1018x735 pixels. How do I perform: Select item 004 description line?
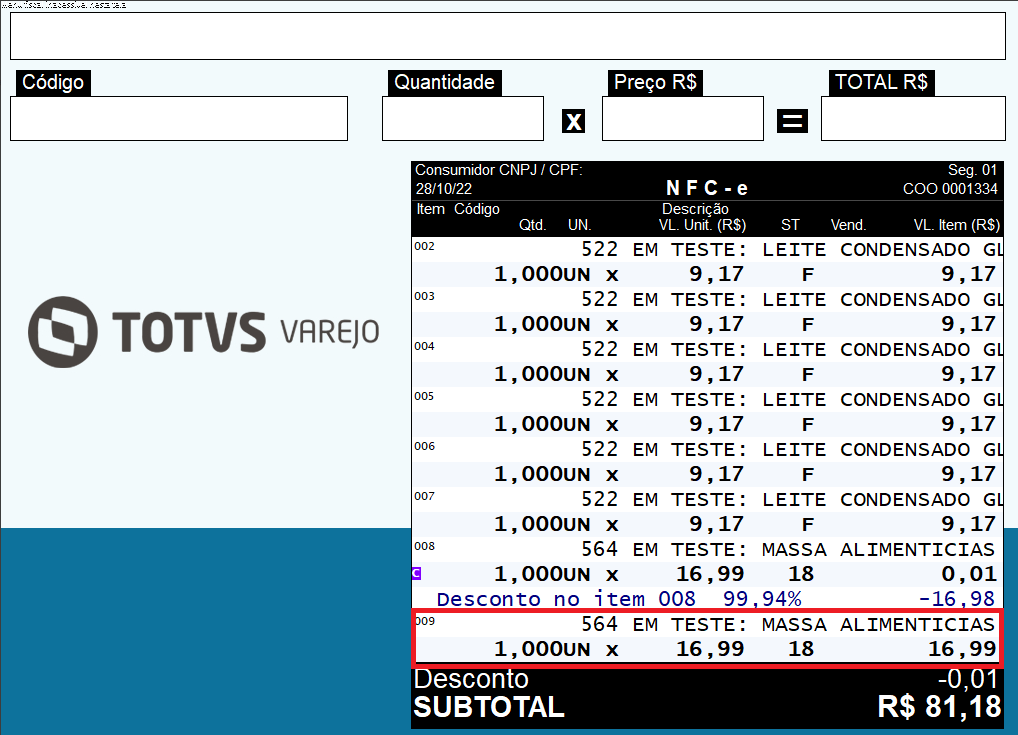(708, 349)
